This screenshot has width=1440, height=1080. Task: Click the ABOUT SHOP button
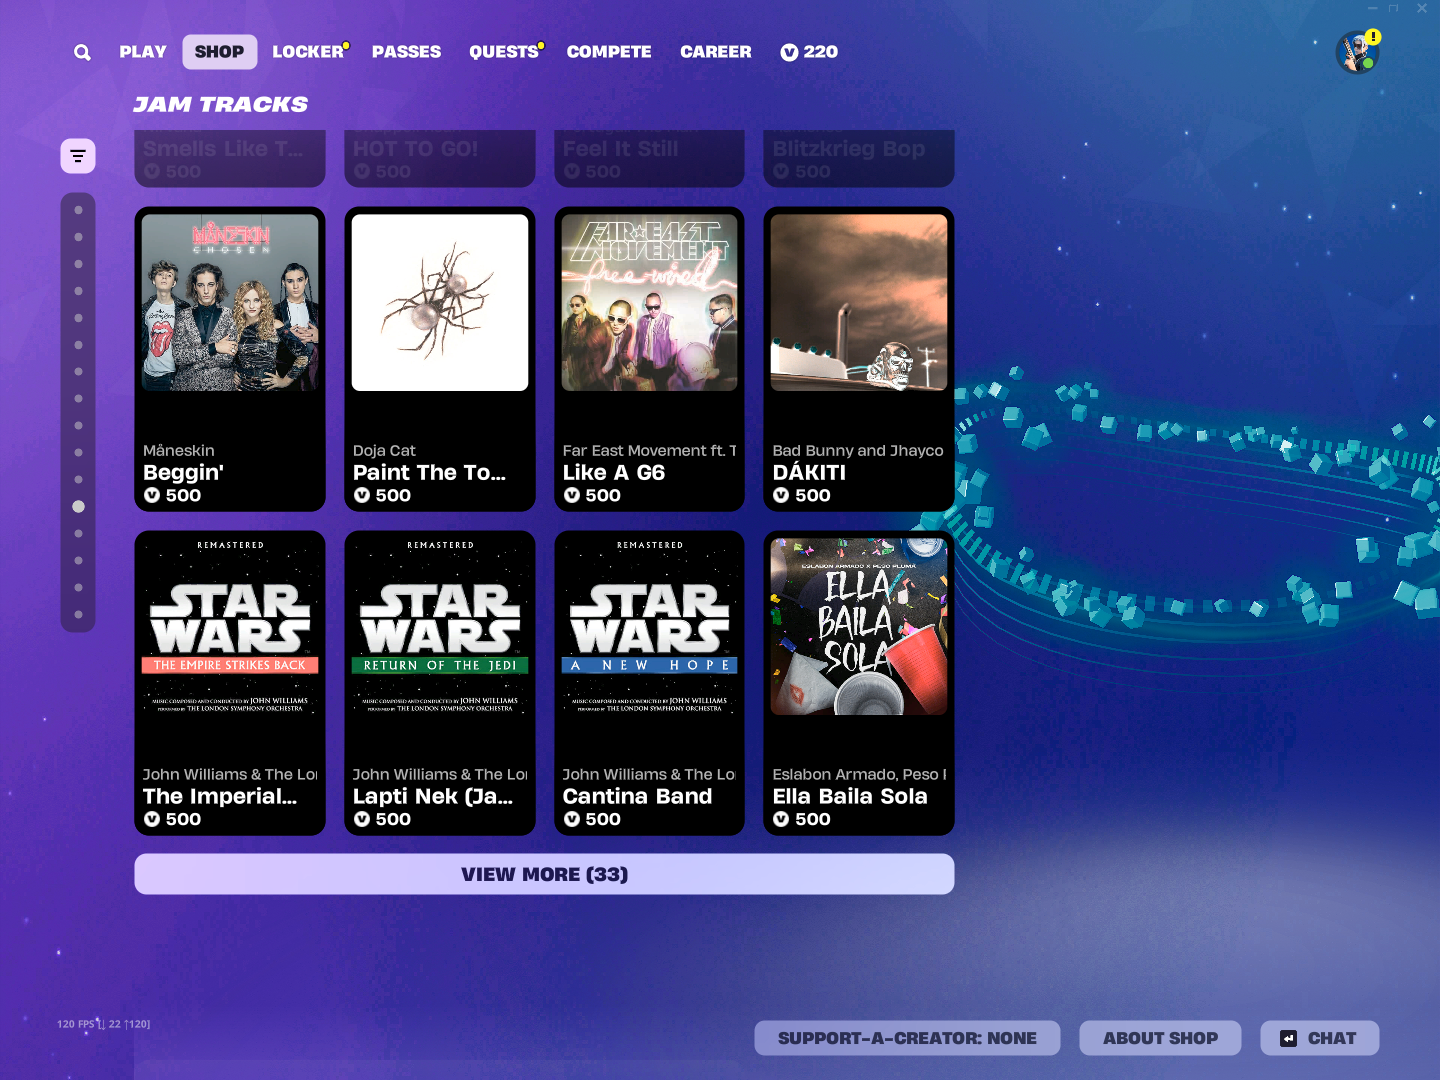[x=1160, y=1038]
